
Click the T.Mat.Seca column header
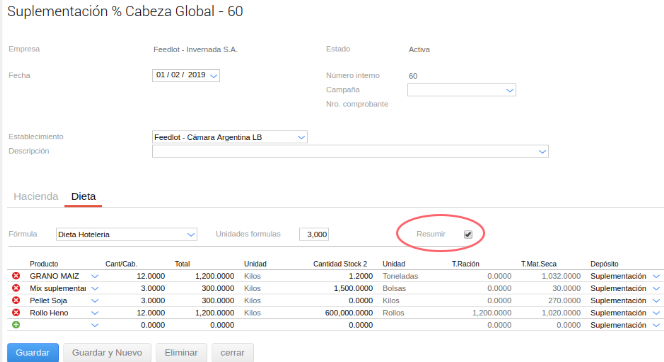tap(539, 264)
